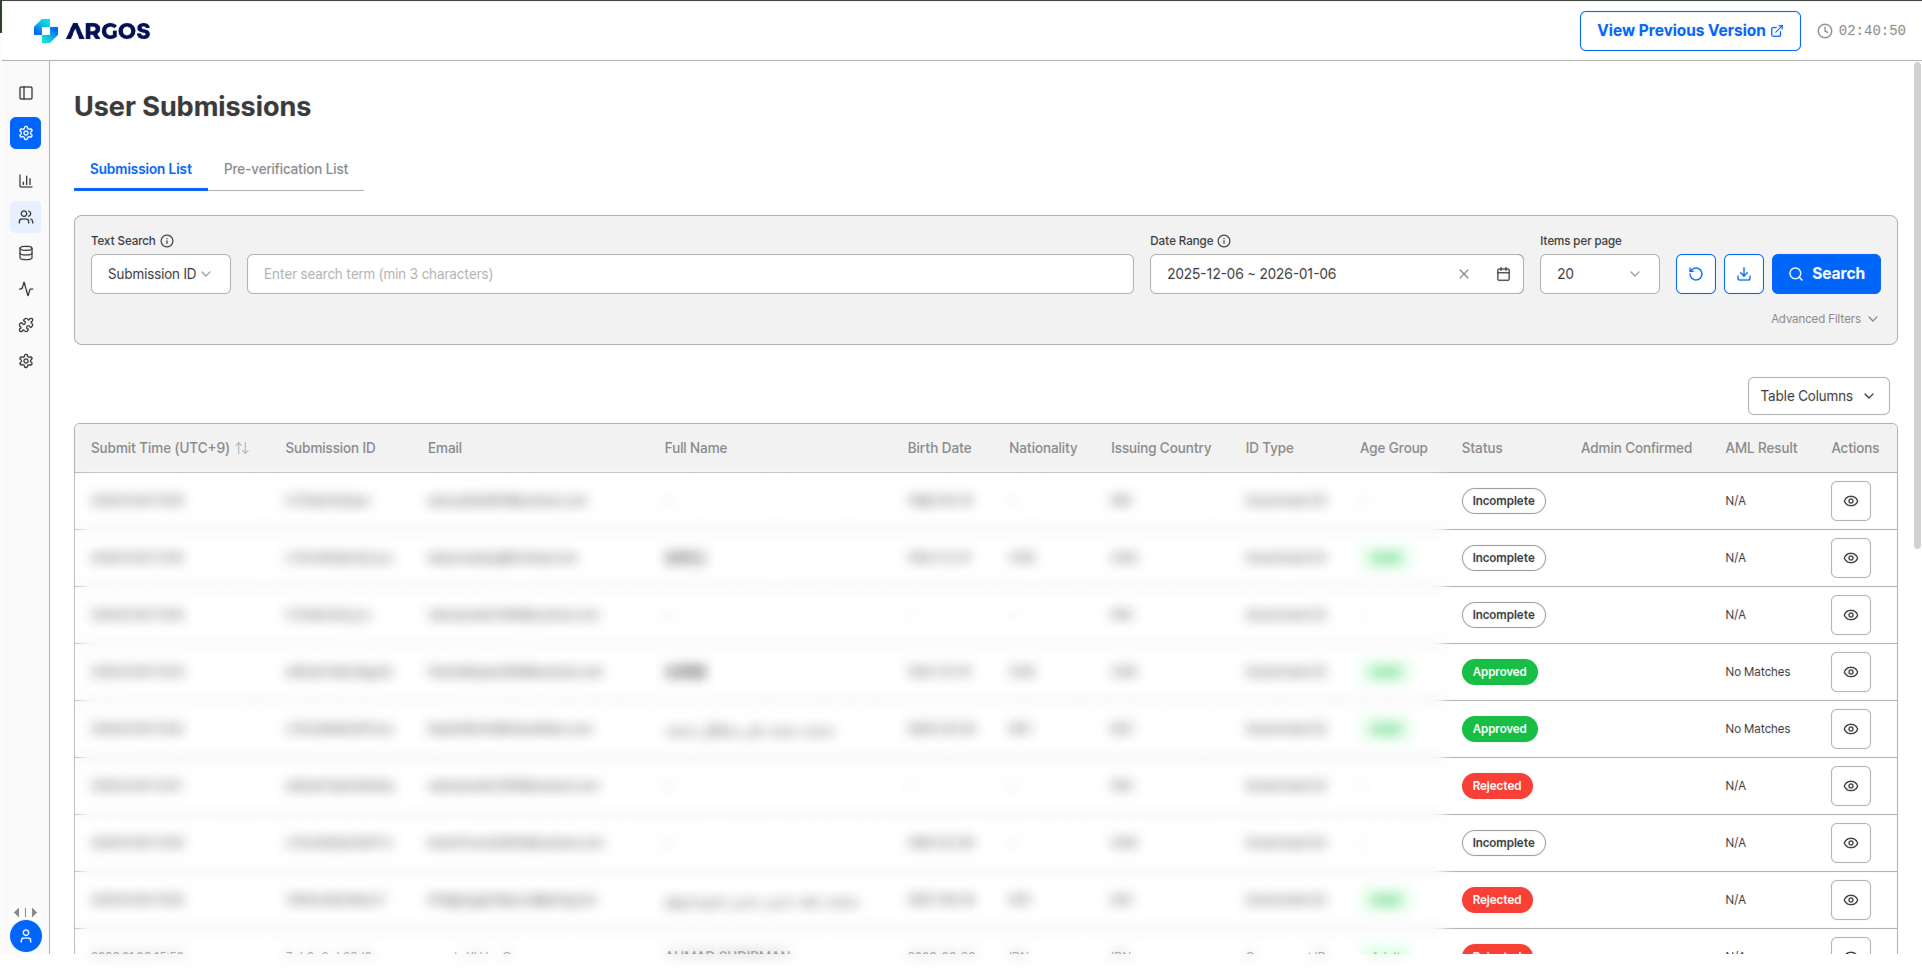The image size is (1922, 968).
Task: Switch to the Pre-verification List tab
Action: click(286, 169)
